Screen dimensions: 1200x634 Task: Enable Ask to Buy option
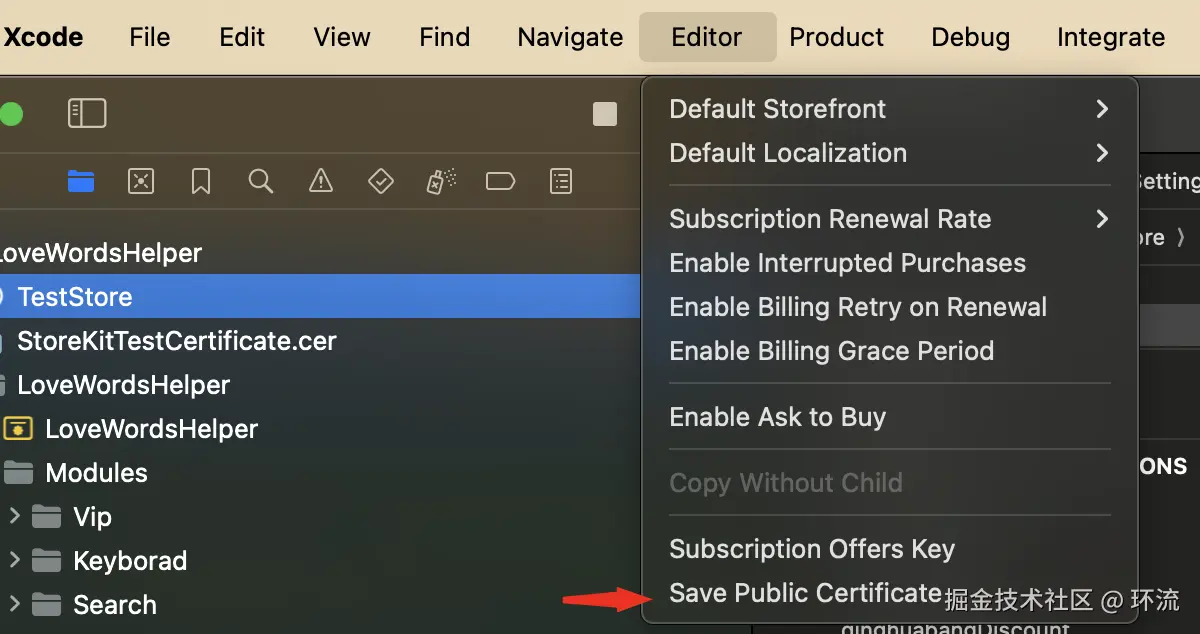[890, 417]
